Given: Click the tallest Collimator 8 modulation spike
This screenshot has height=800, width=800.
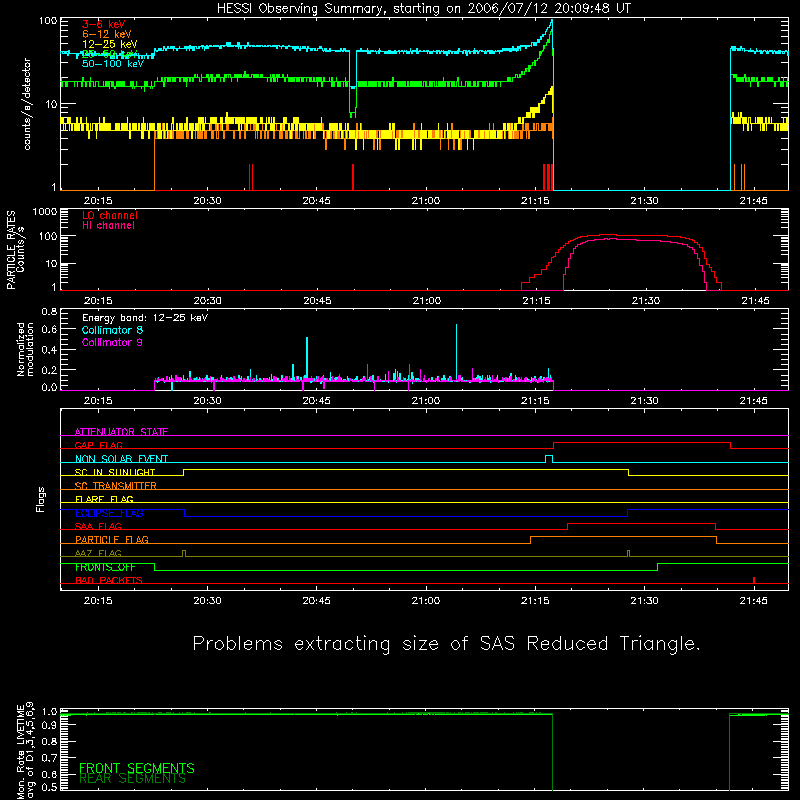Looking at the screenshot, I should [x=456, y=352].
